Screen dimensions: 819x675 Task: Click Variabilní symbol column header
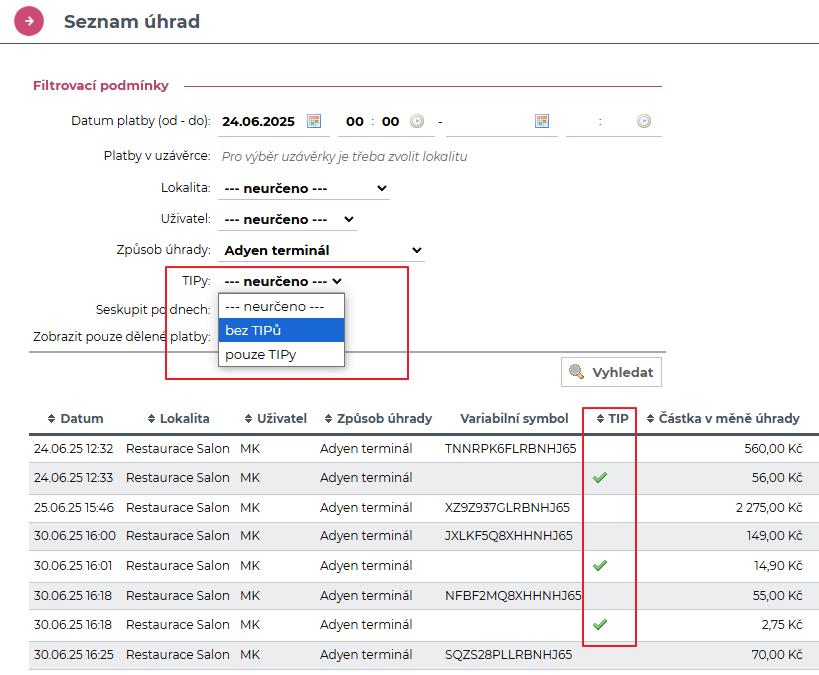(x=514, y=418)
